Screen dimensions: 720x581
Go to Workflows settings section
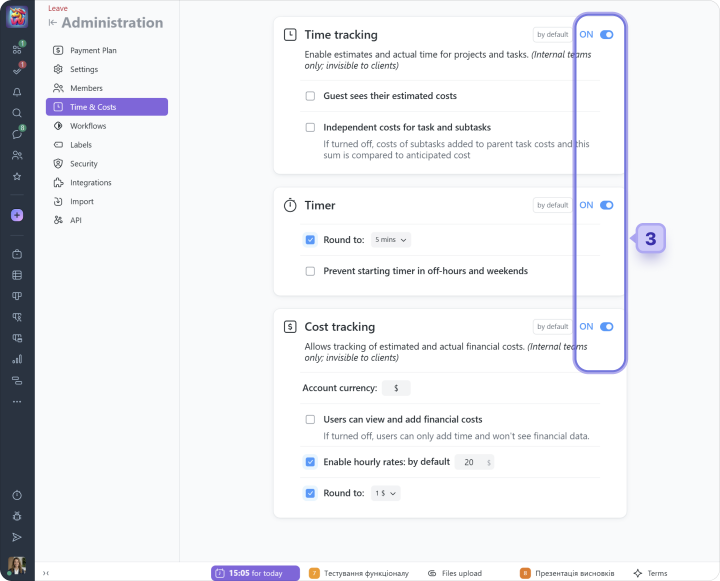tap(88, 126)
